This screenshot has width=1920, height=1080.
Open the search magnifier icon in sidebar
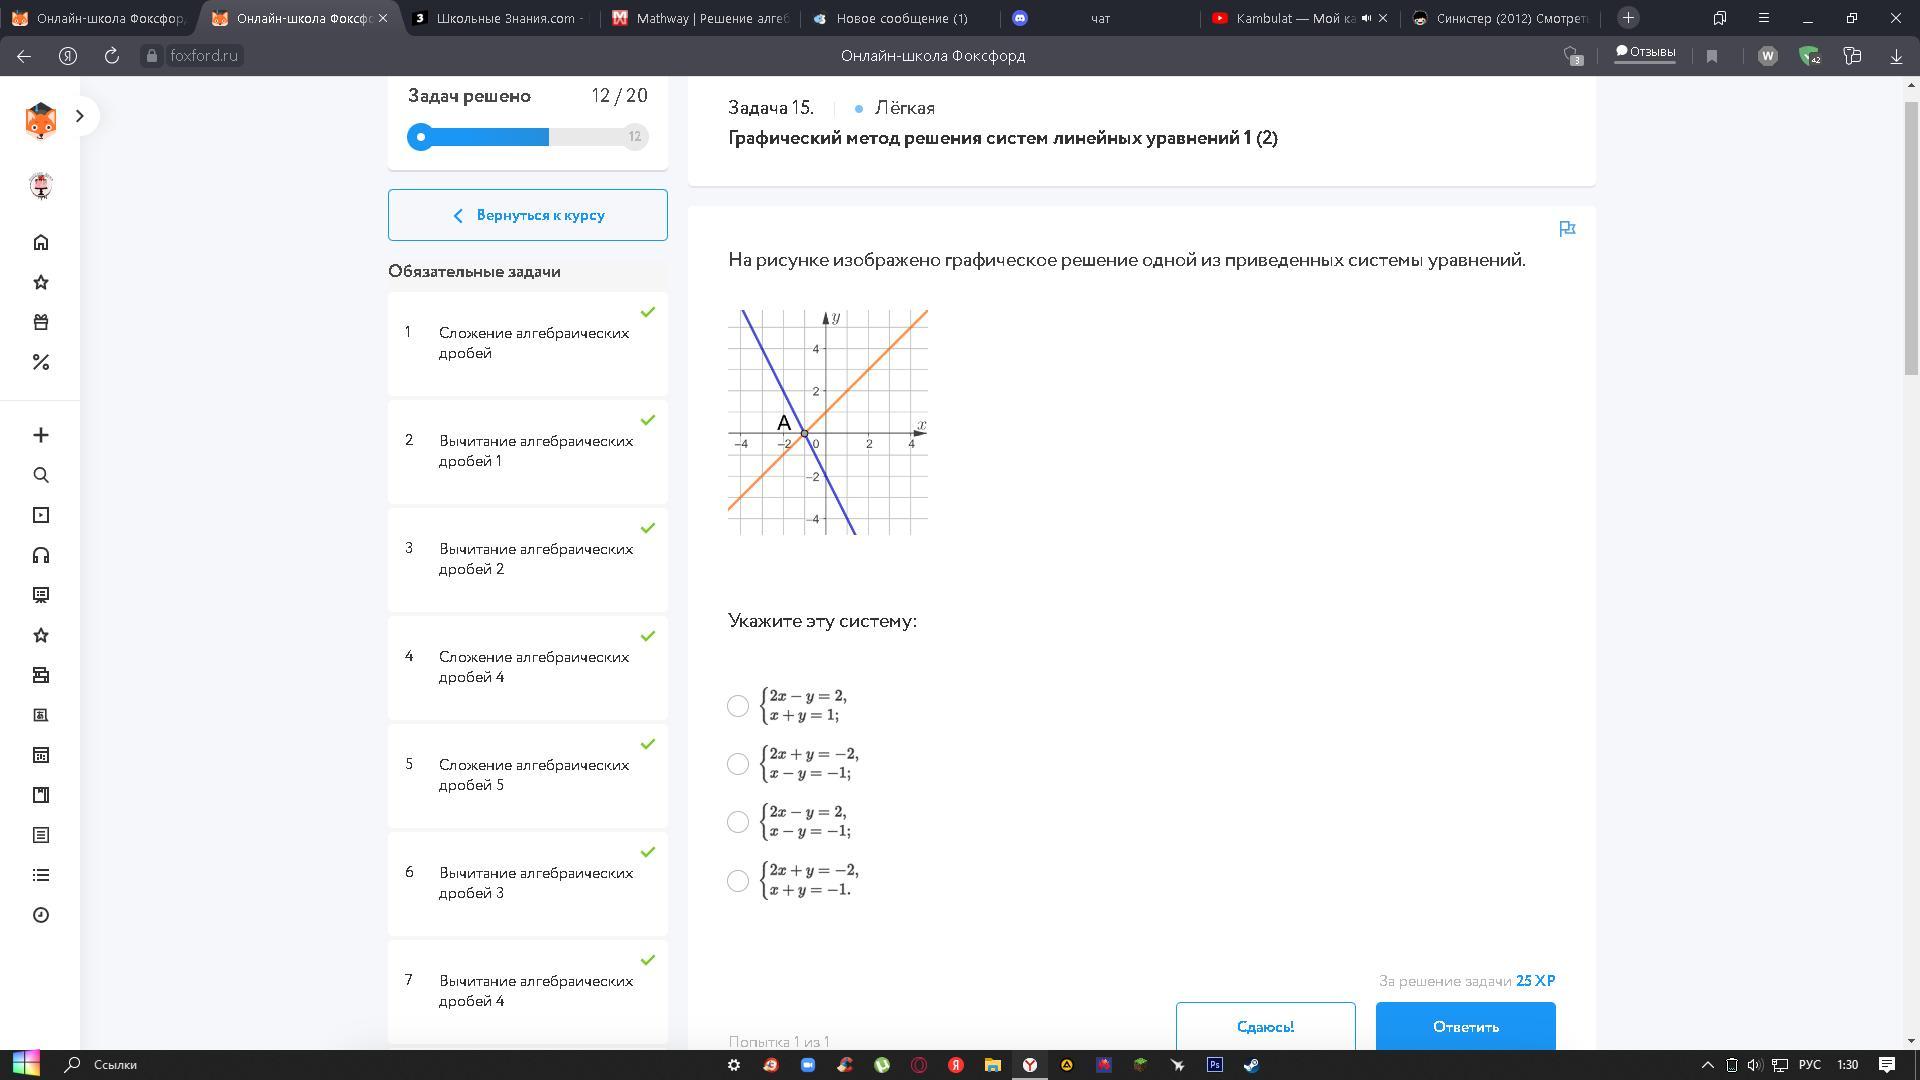[41, 475]
